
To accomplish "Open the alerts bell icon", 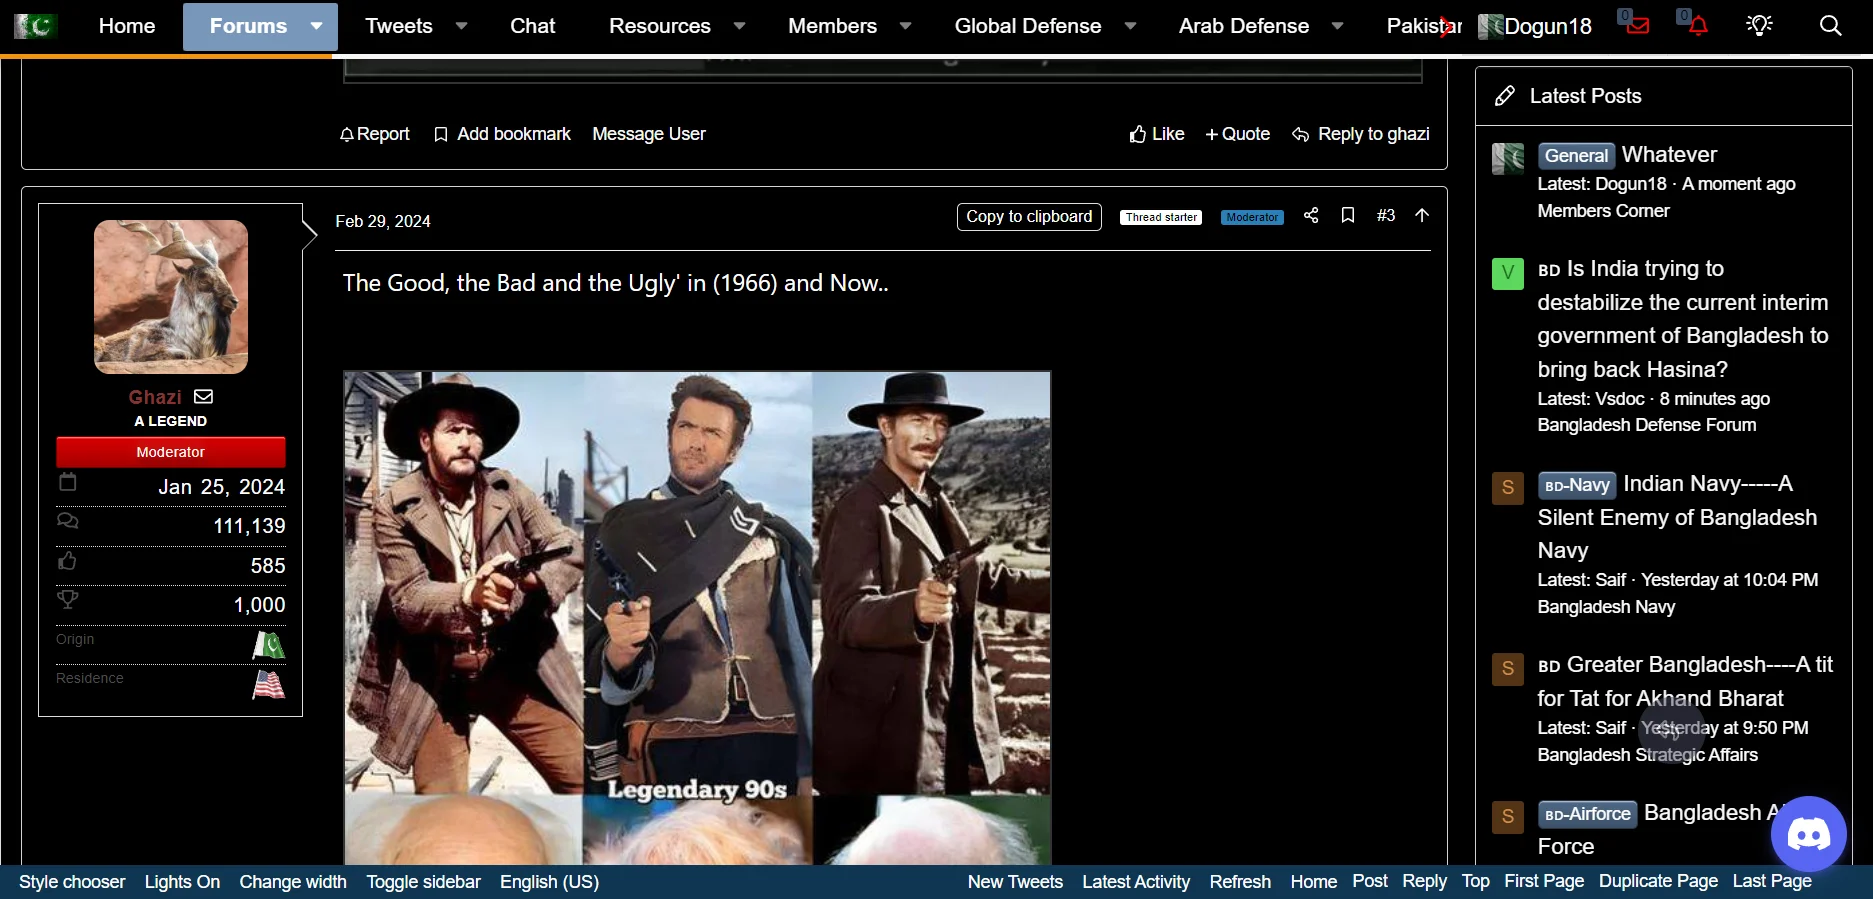I will tap(1697, 25).
